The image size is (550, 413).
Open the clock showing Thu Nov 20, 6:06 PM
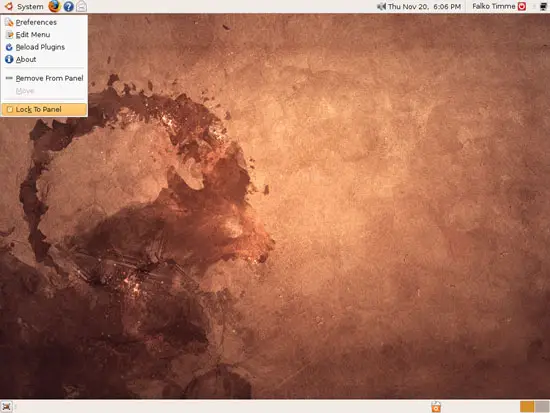point(424,7)
